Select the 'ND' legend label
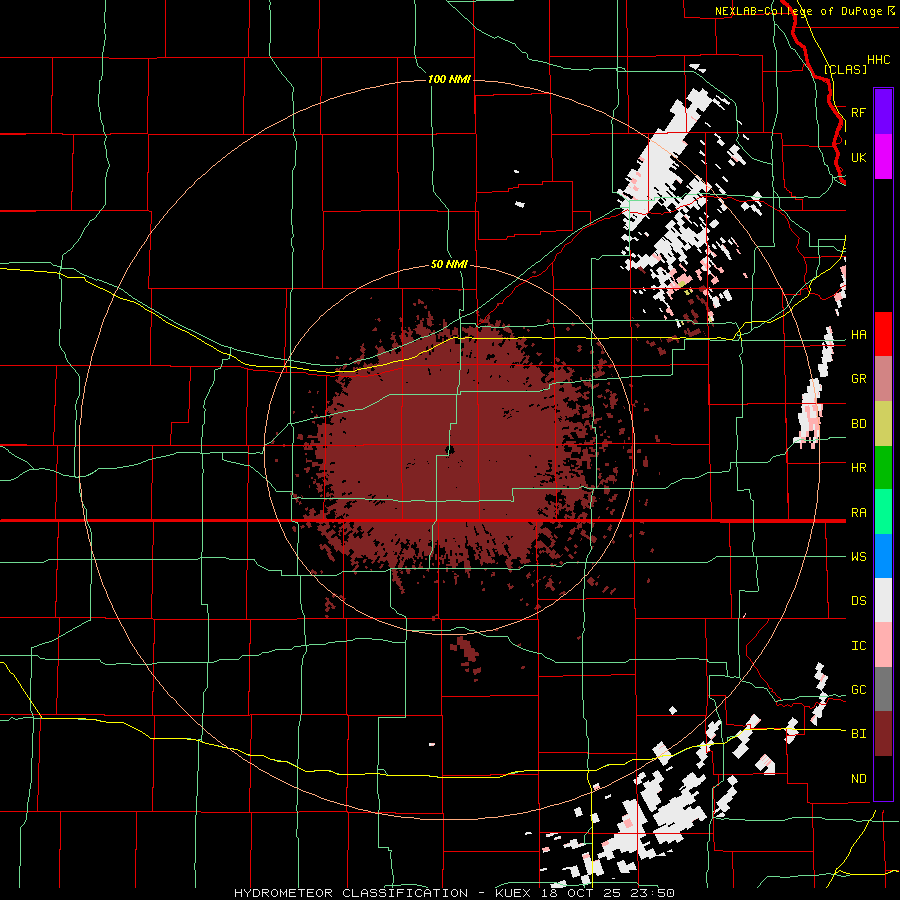900x900 pixels. point(858,778)
